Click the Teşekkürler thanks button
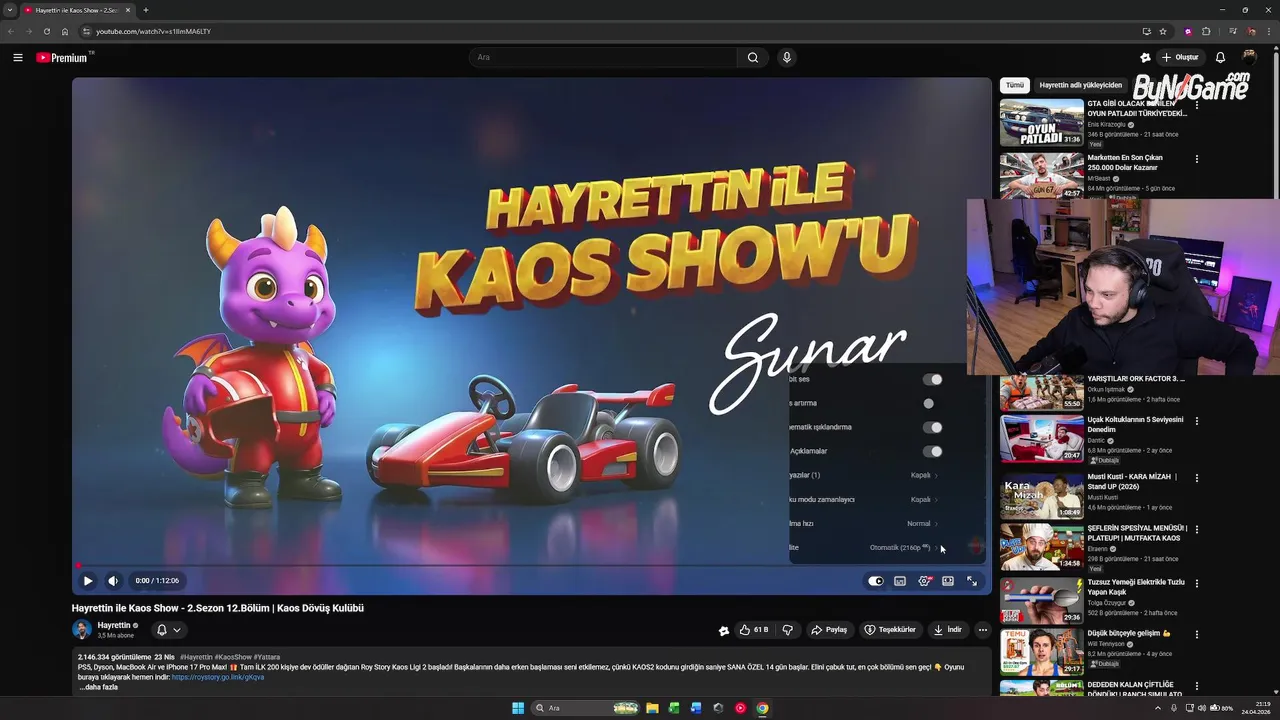Screen dimensions: 1280x720 pyautogui.click(x=890, y=630)
